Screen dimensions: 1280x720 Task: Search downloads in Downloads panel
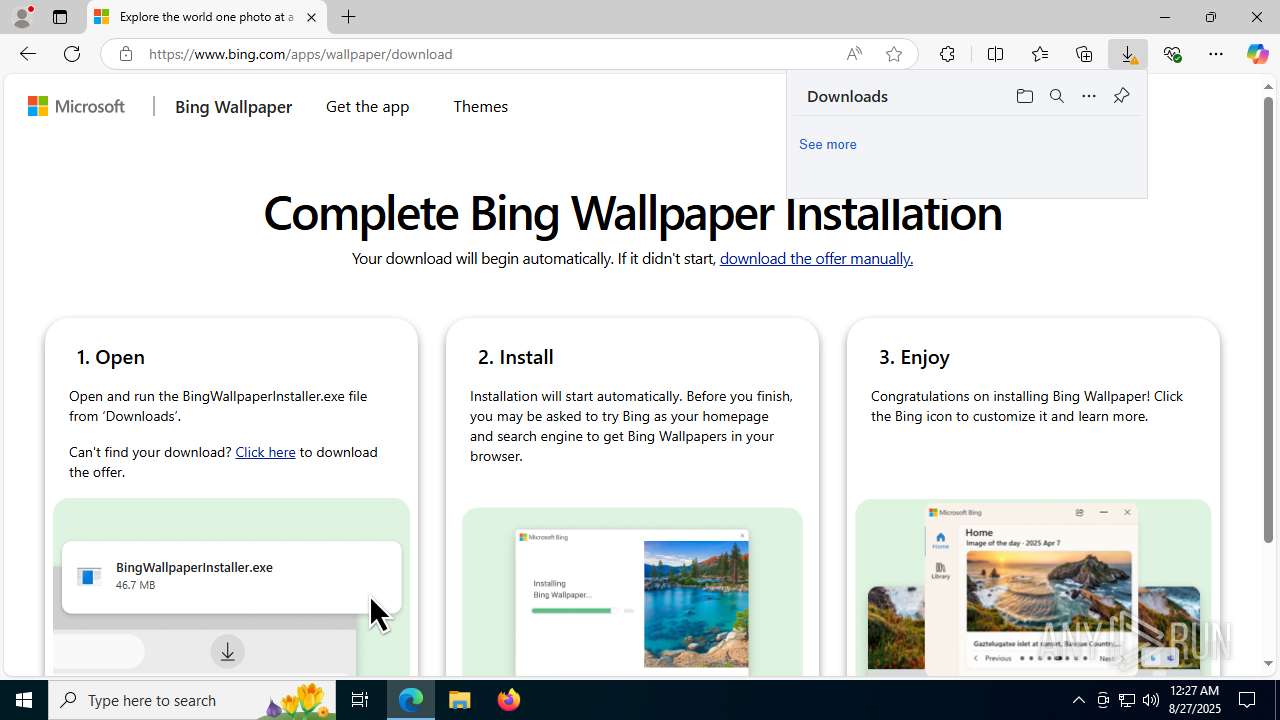point(1056,96)
